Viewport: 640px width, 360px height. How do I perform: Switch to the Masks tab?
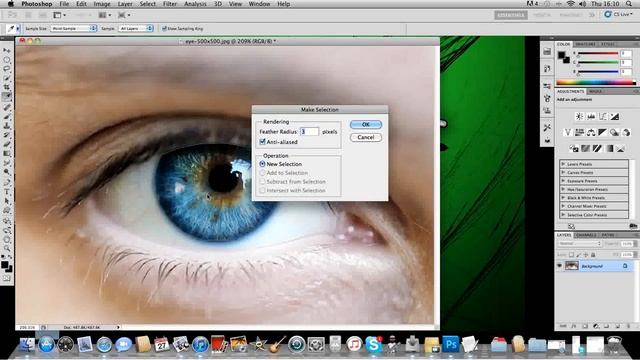596,91
